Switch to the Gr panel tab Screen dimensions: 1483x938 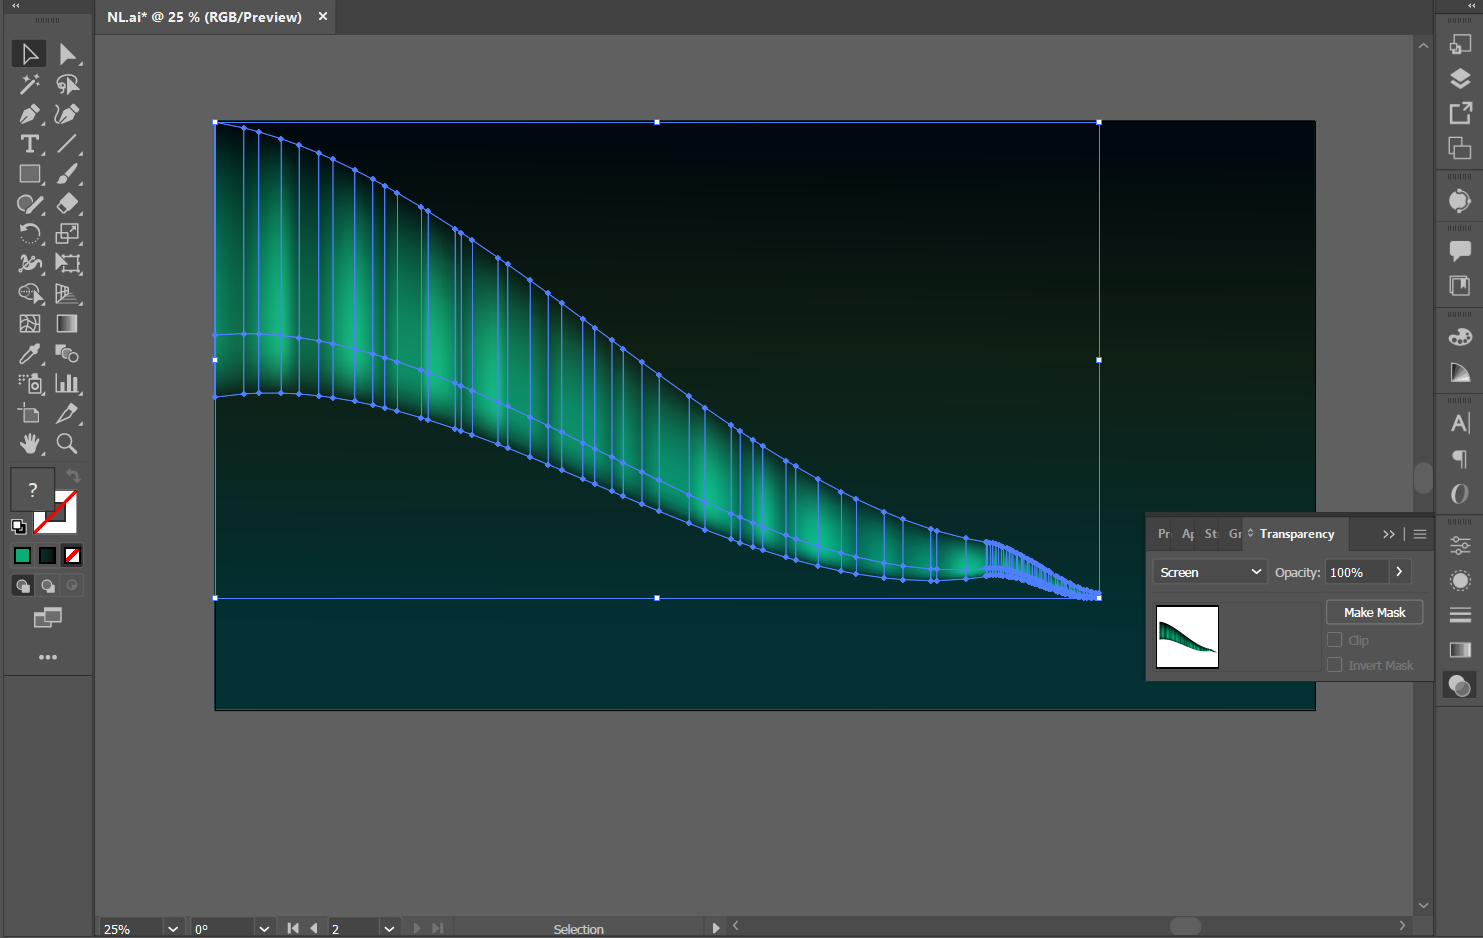pos(1235,534)
